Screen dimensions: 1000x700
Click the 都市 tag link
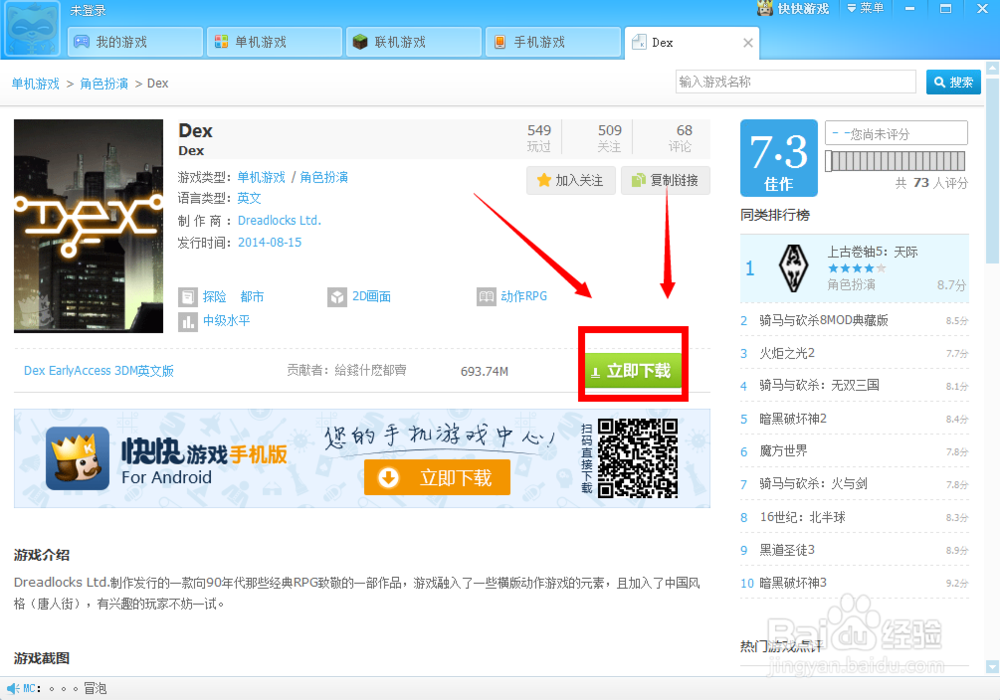pos(252,296)
